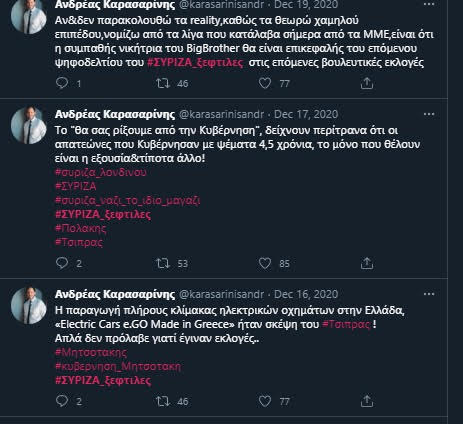
Task: Open more options for Dec 16 tweet
Action: point(429,294)
